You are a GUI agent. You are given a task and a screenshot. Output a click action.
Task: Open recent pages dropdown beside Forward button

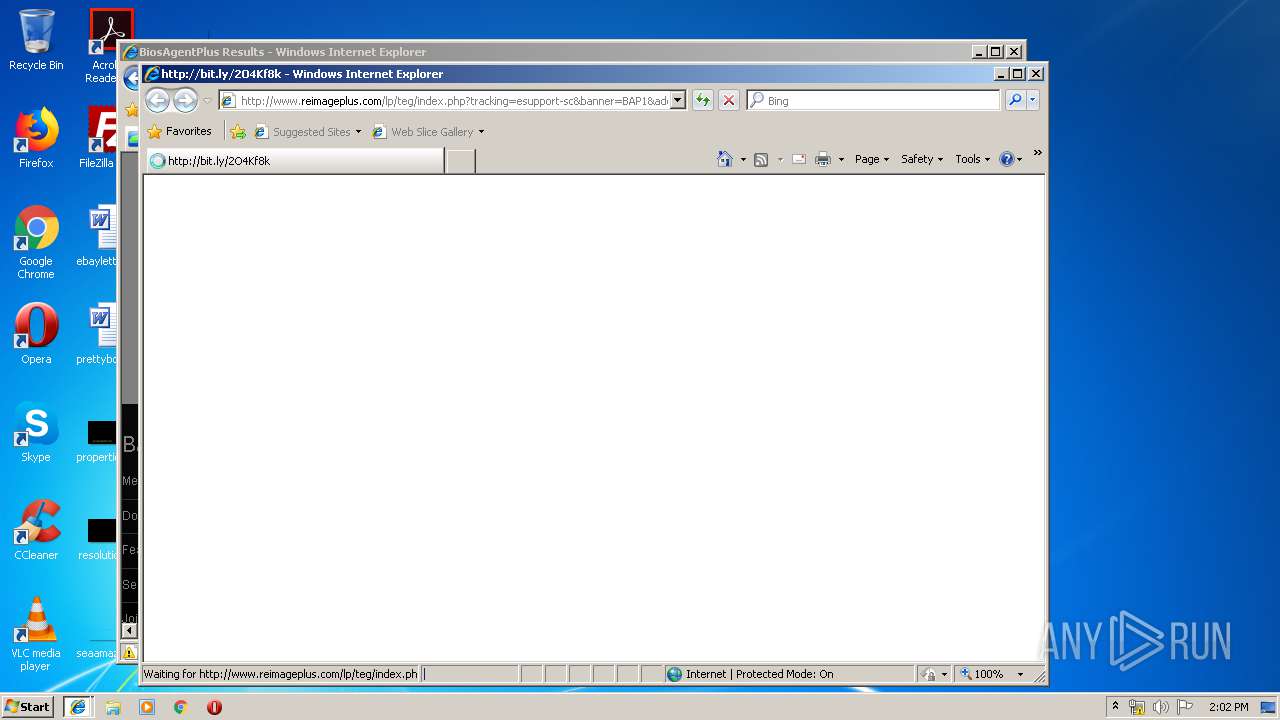207,100
